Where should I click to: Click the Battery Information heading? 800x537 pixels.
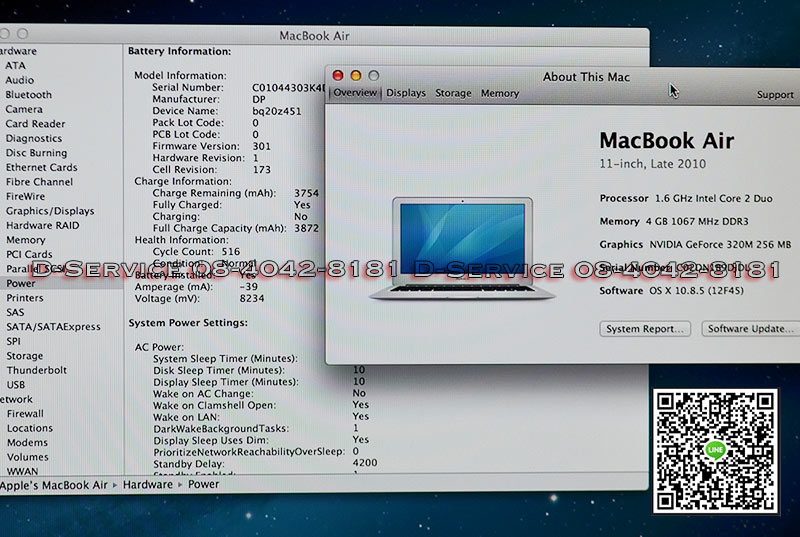click(x=179, y=51)
